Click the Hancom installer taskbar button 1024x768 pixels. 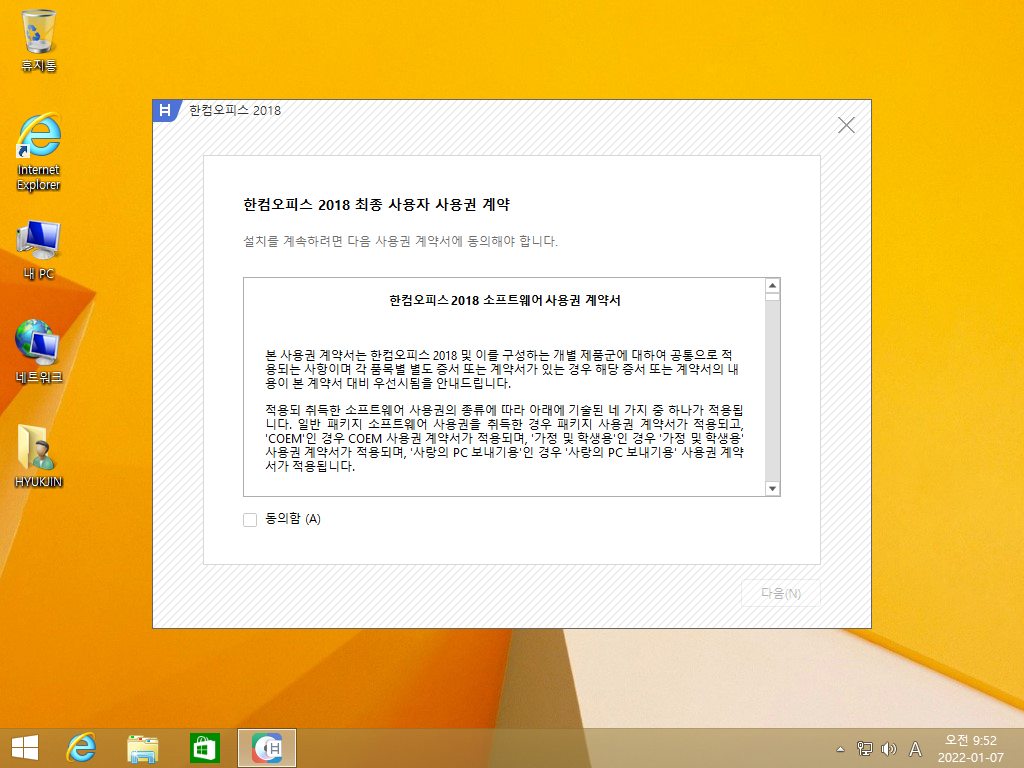point(267,748)
